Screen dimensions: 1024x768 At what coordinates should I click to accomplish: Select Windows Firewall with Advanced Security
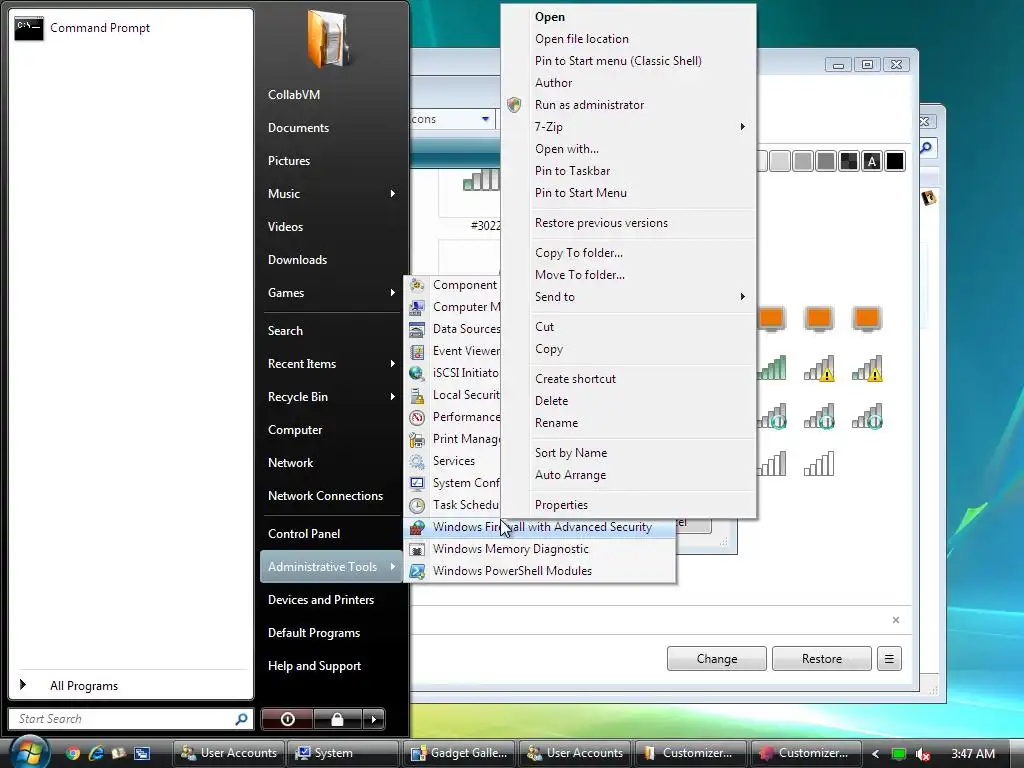tap(540, 527)
